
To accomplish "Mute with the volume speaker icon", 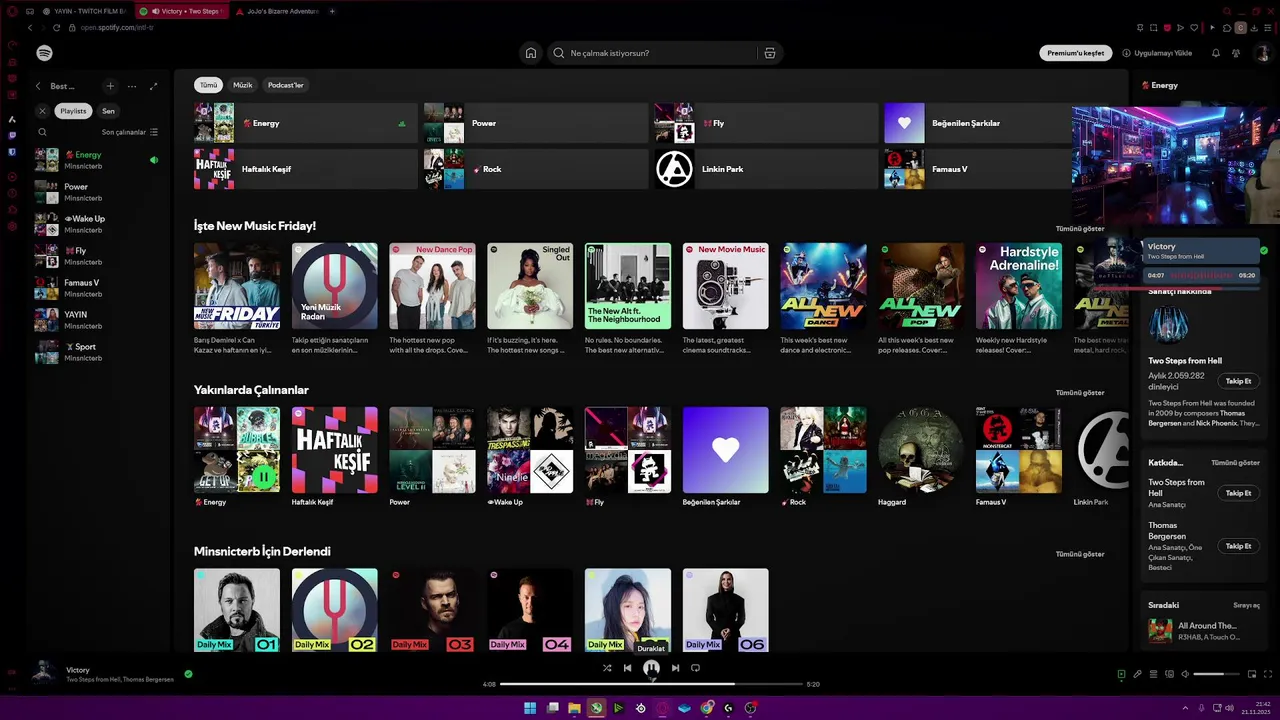I will pyautogui.click(x=1185, y=674).
